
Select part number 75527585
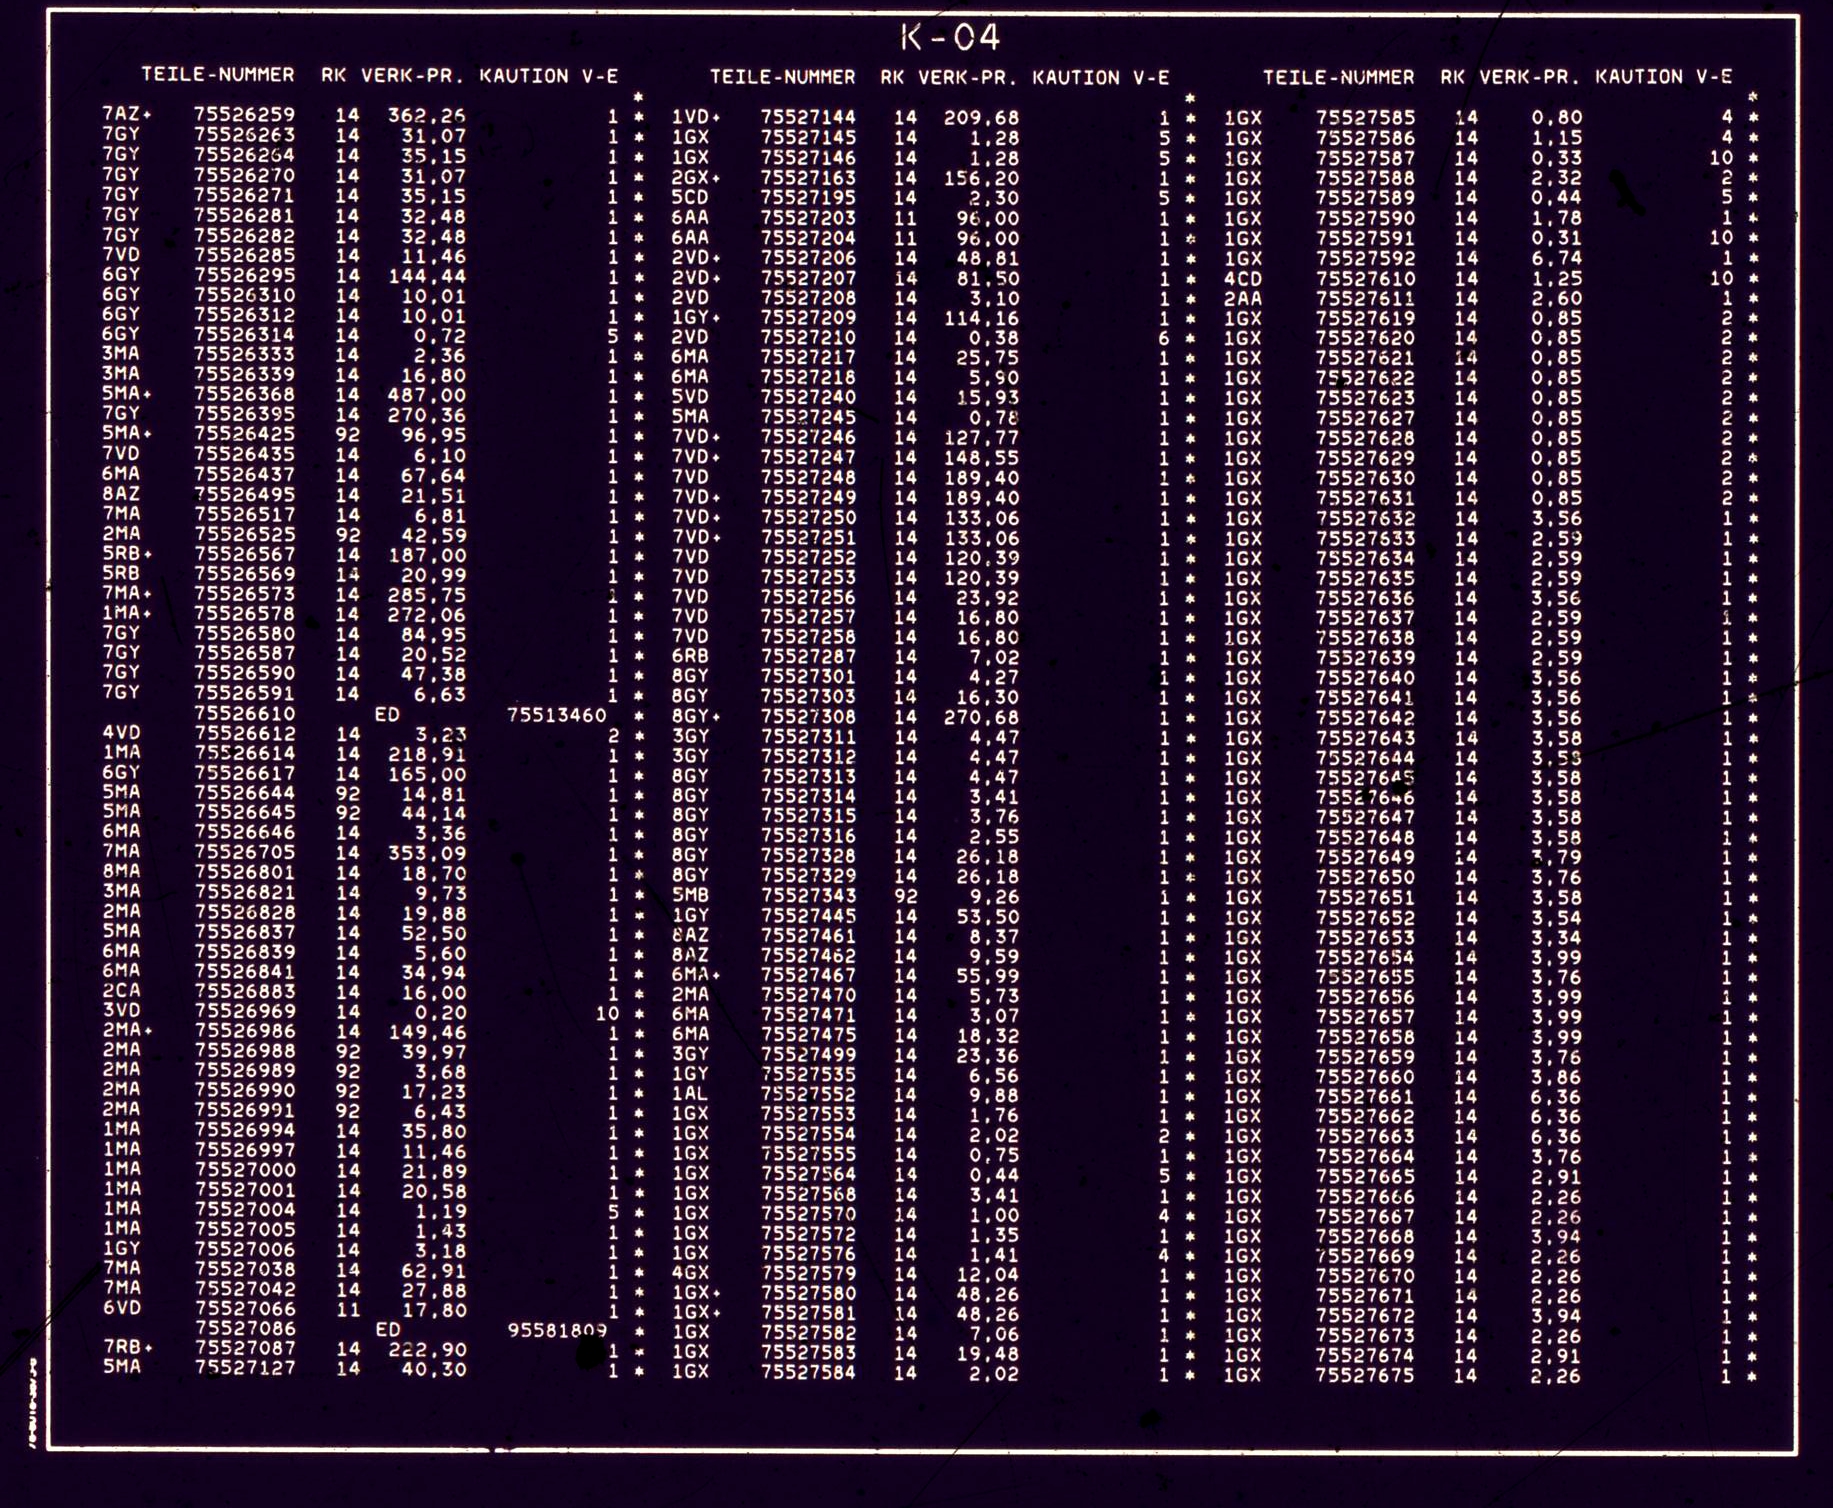click(1365, 117)
